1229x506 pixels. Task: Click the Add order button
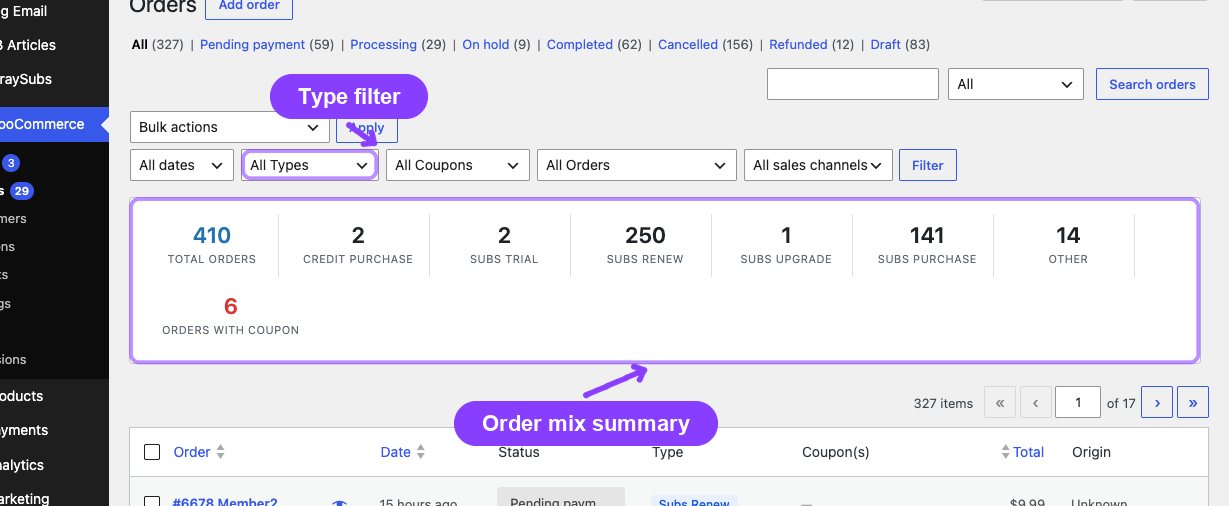click(249, 6)
